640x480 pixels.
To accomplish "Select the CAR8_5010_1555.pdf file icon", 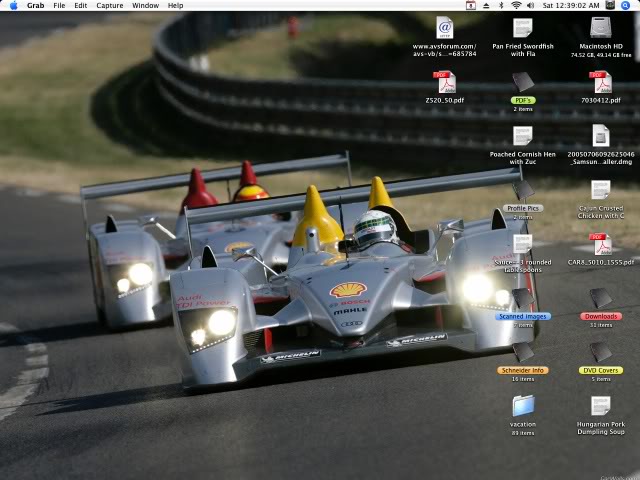I will pos(600,244).
